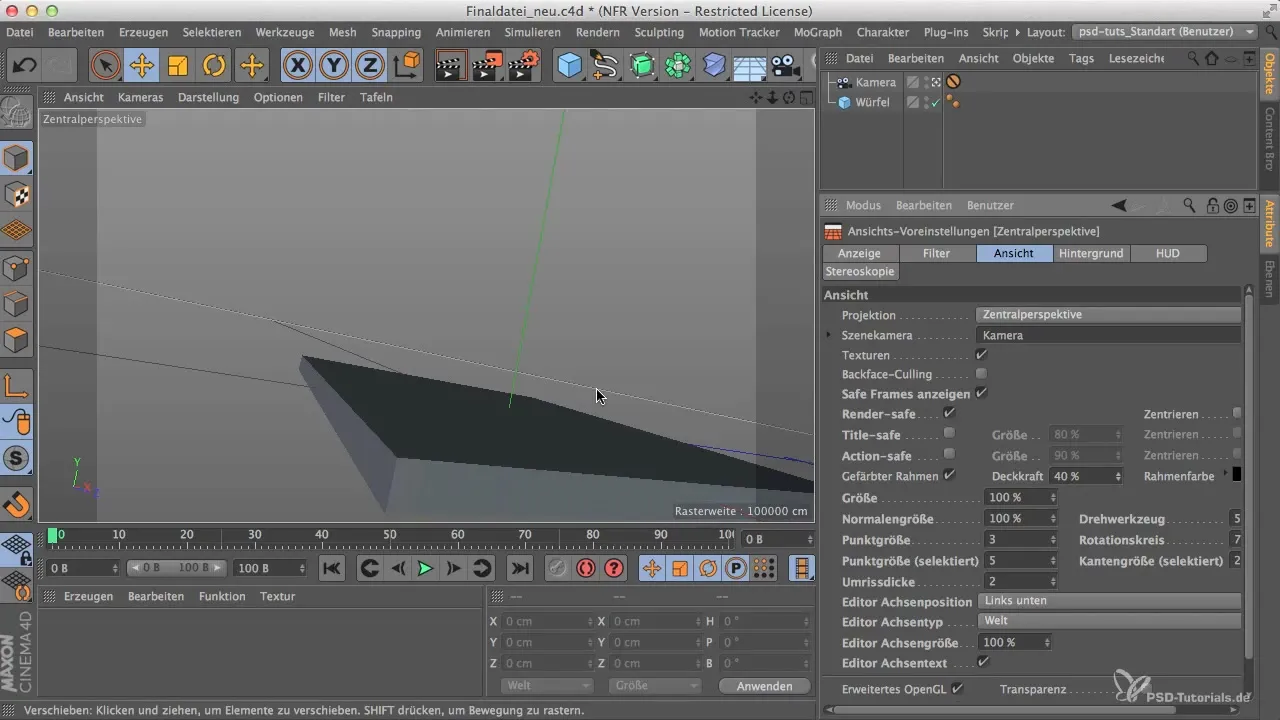Enable Backface-Culling checkbox
The height and width of the screenshot is (720, 1280).
(981, 374)
